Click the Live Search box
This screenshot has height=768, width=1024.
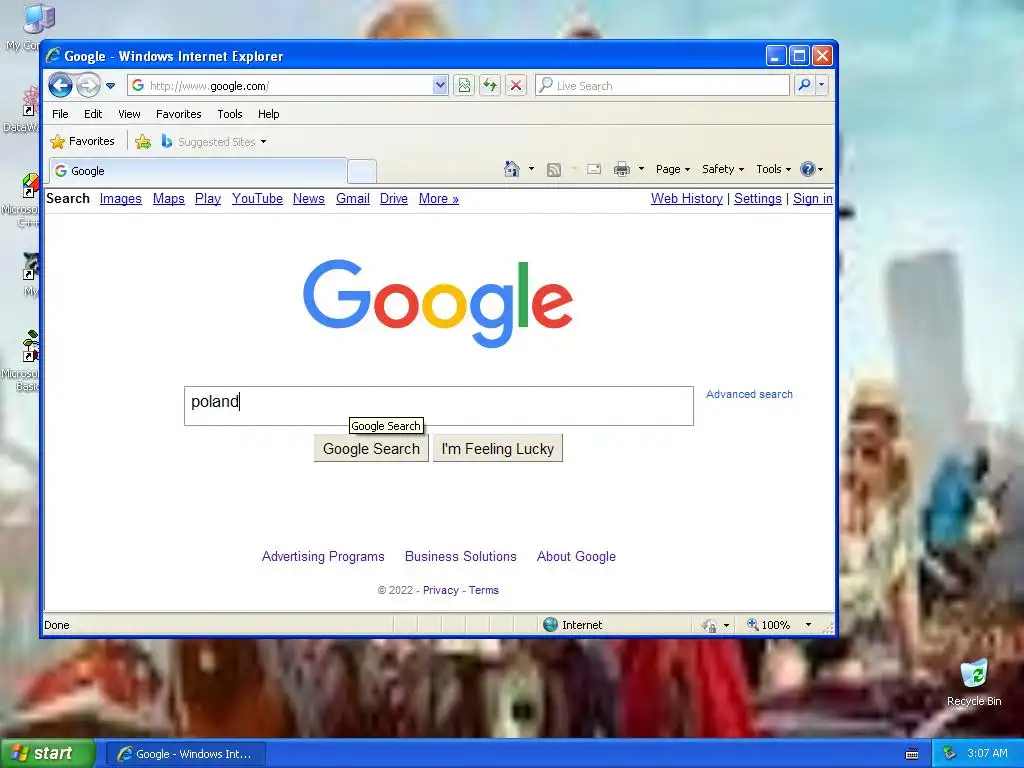(662, 86)
